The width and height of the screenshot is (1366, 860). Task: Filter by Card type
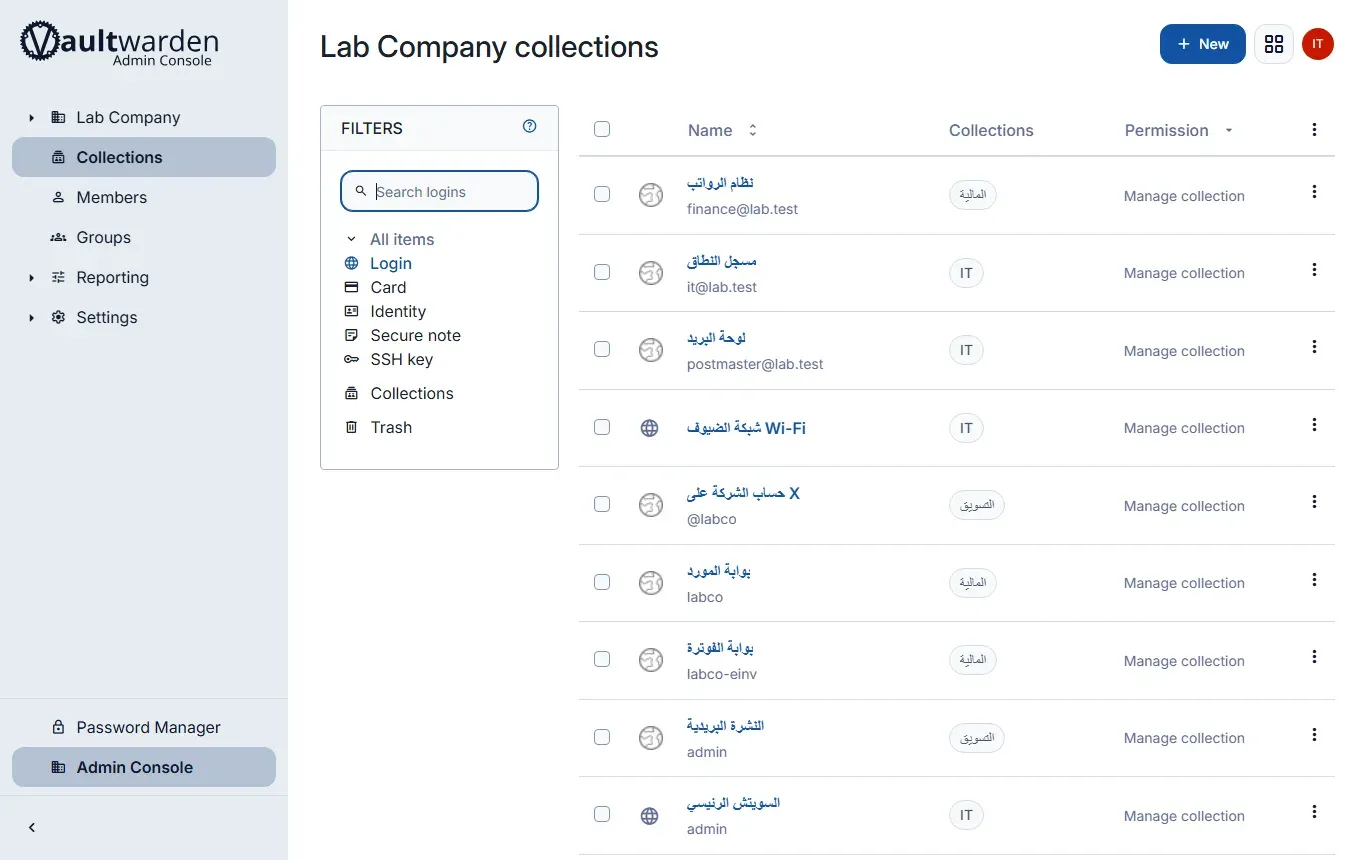388,287
